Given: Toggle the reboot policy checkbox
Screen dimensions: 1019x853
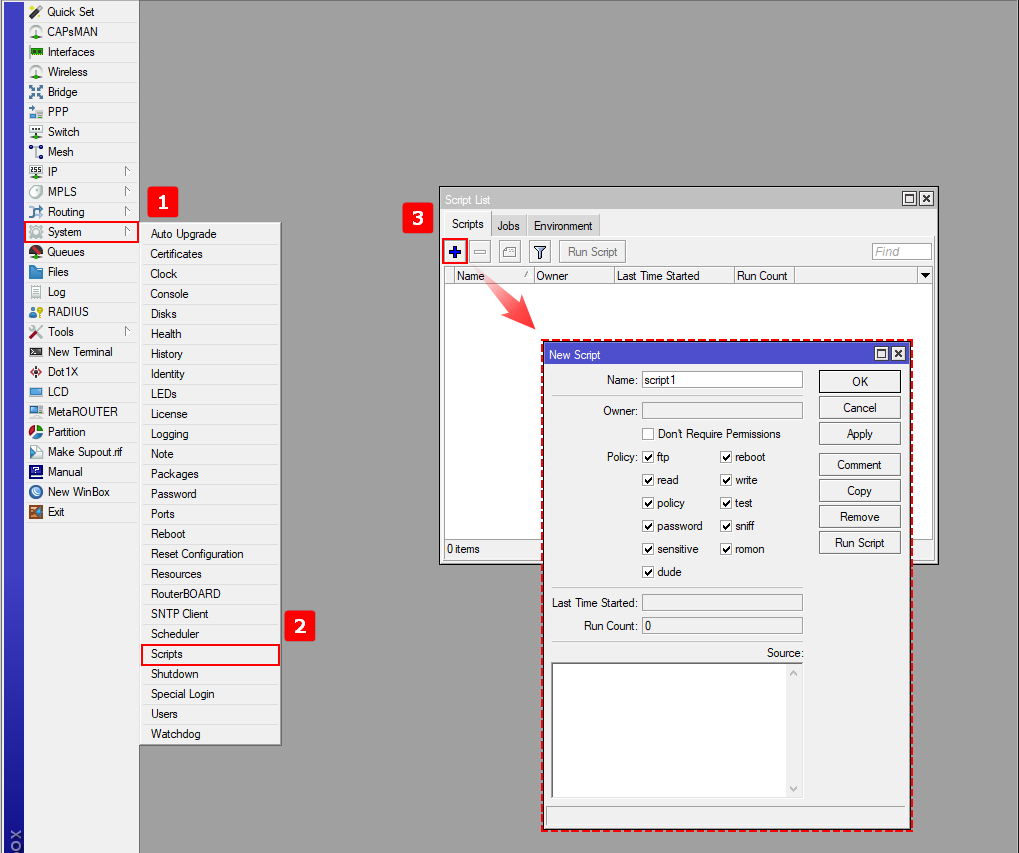Looking at the screenshot, I should [726, 457].
